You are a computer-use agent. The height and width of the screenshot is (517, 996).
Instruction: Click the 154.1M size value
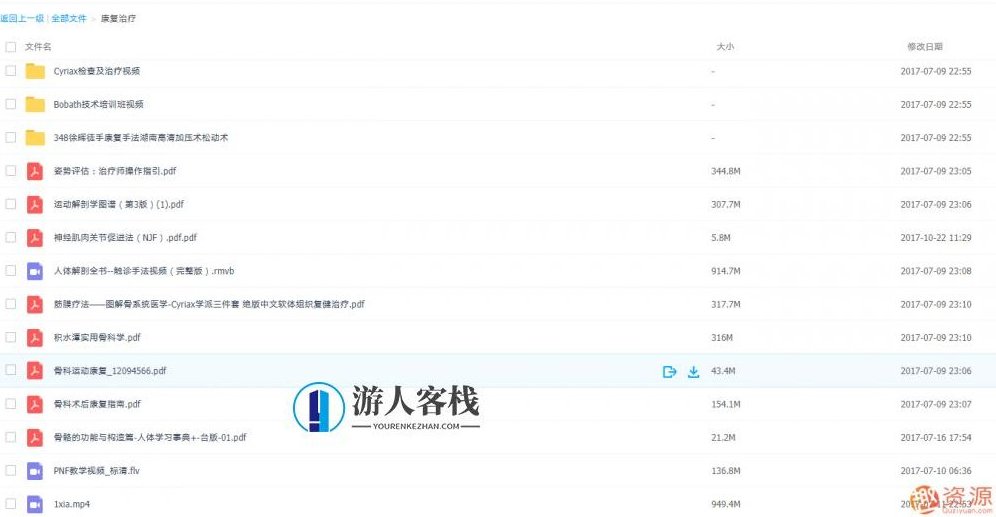click(x=726, y=404)
